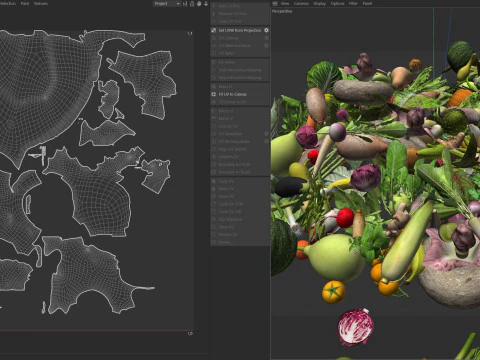Open the viewport hamburger menu icon
The width and height of the screenshot is (480, 360).
pos(275,3)
